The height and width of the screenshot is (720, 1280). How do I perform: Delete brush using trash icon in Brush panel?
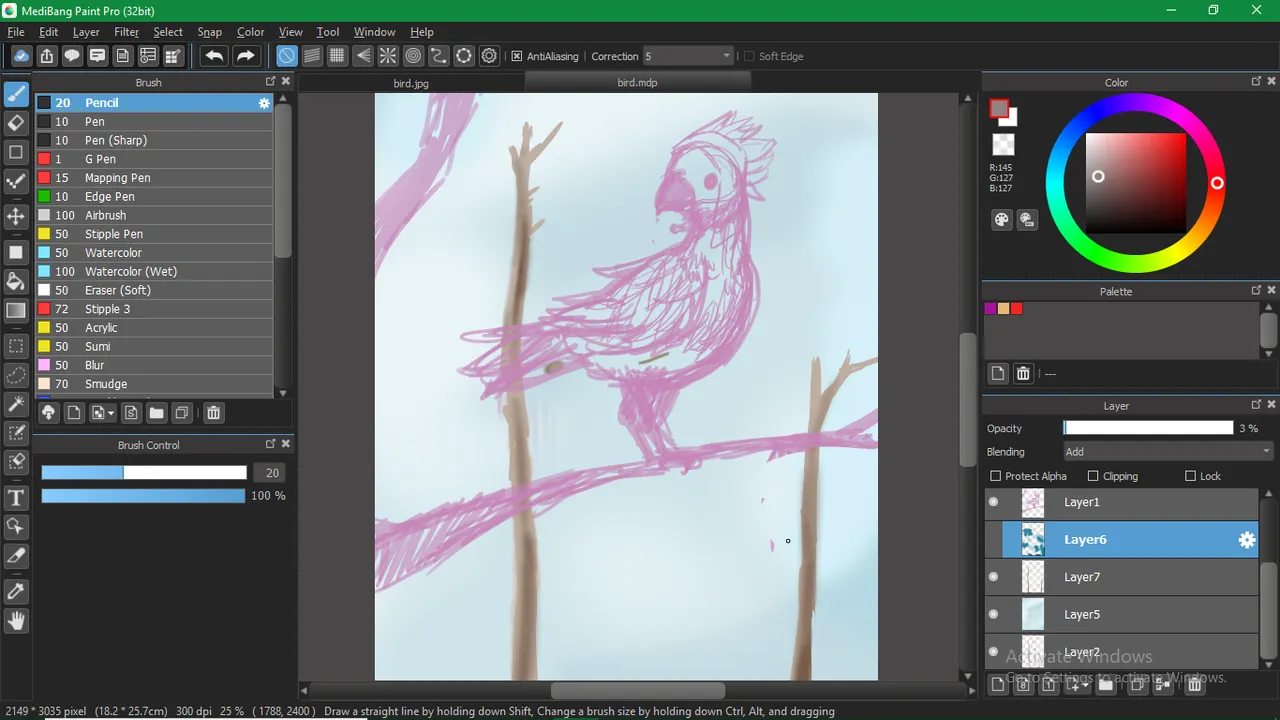[x=213, y=413]
